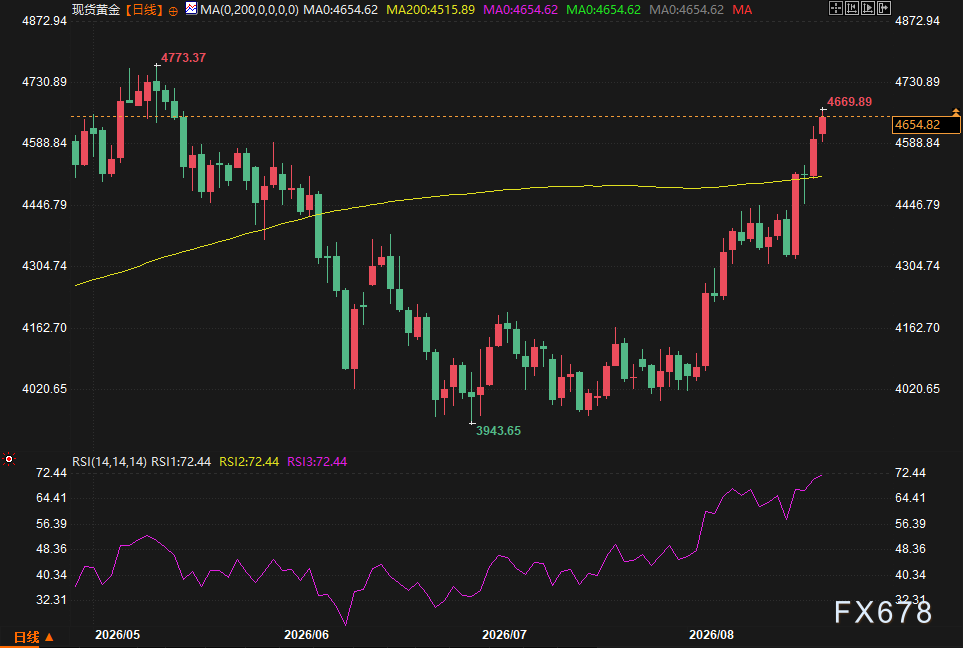Click the 4654.82 current price tag
This screenshot has height=648, width=963.
(x=926, y=125)
